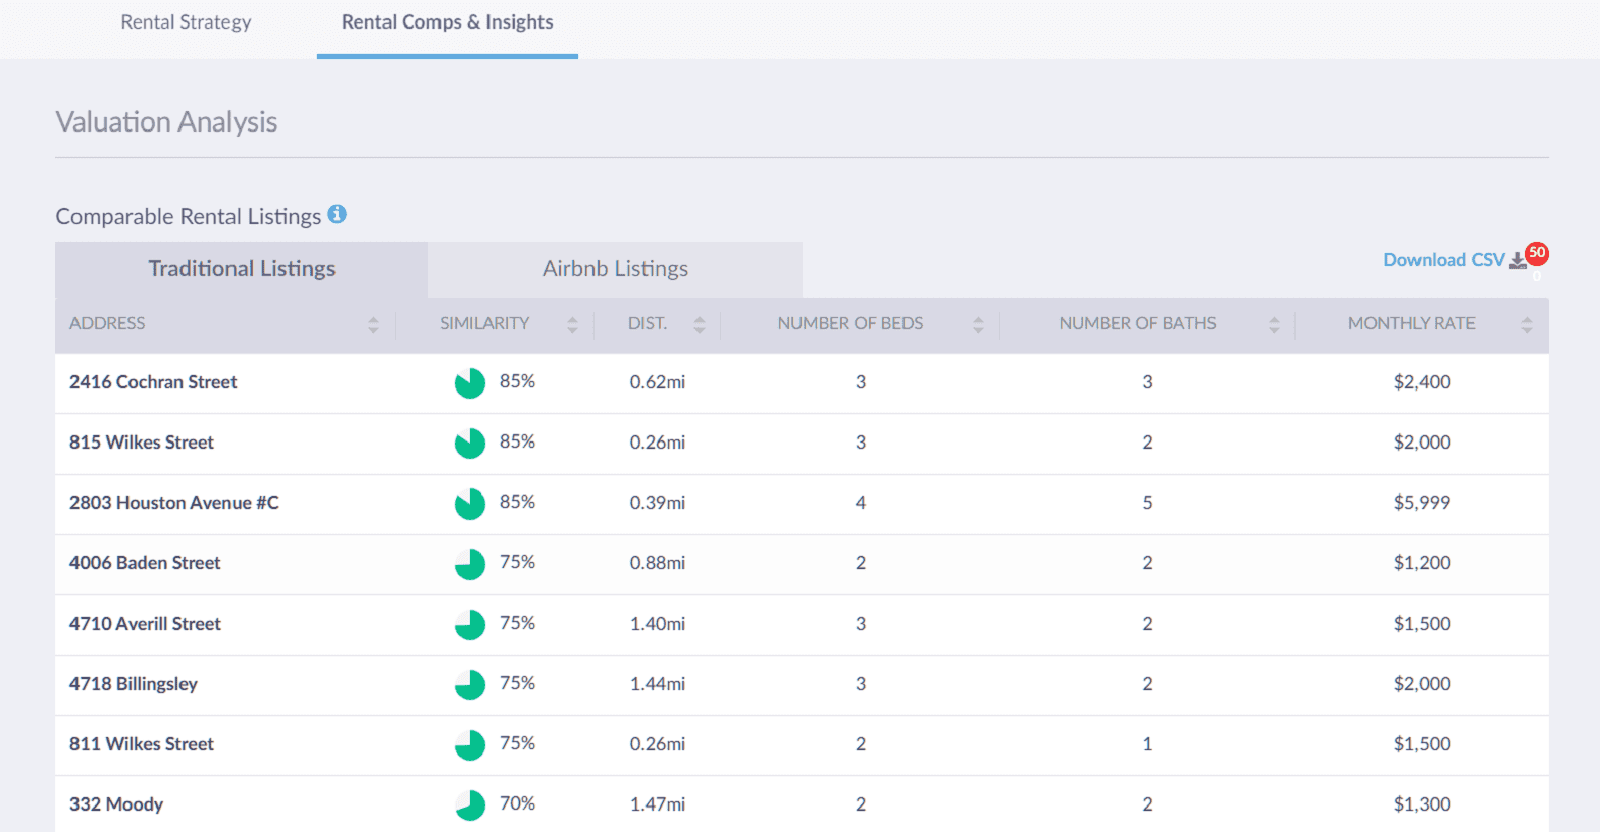The height and width of the screenshot is (832, 1600).
Task: Click similarity pie icon for 4006 Baden Street
Action: (x=469, y=564)
